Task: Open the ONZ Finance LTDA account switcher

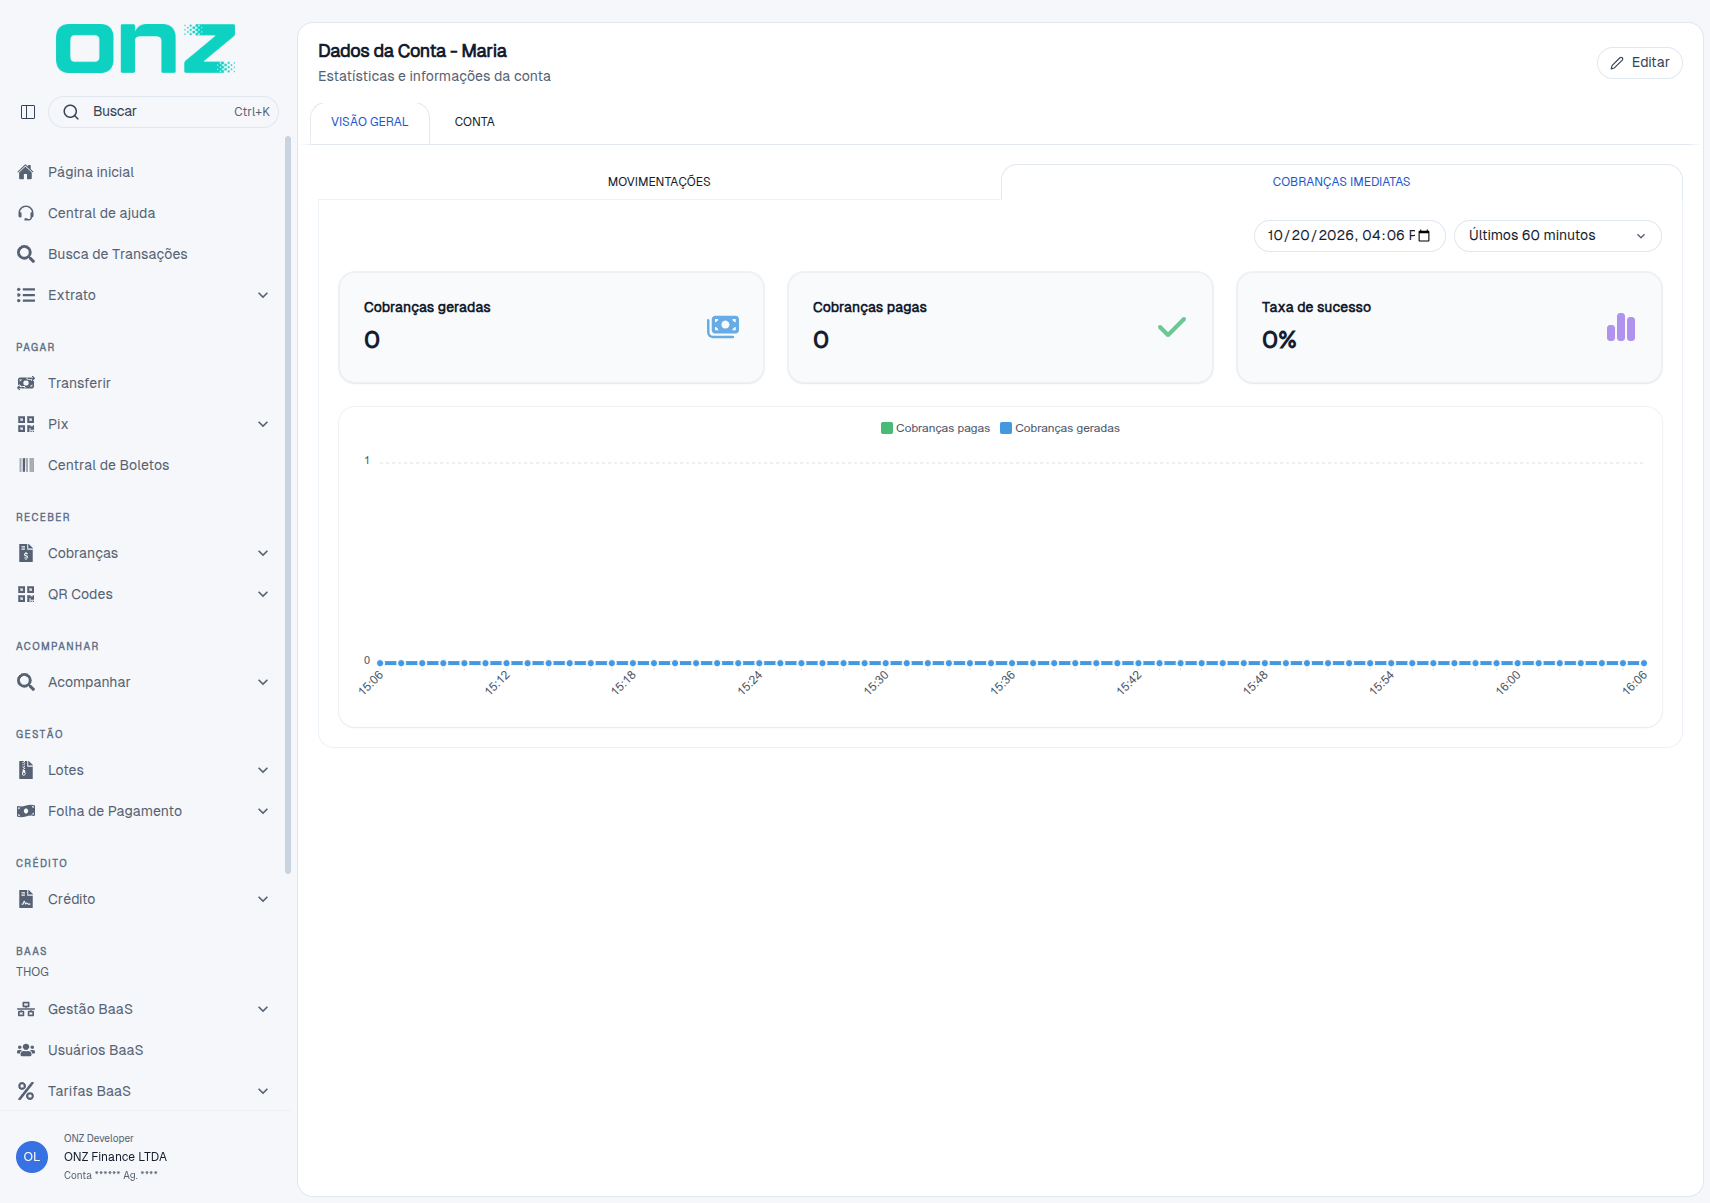Action: [x=143, y=1157]
